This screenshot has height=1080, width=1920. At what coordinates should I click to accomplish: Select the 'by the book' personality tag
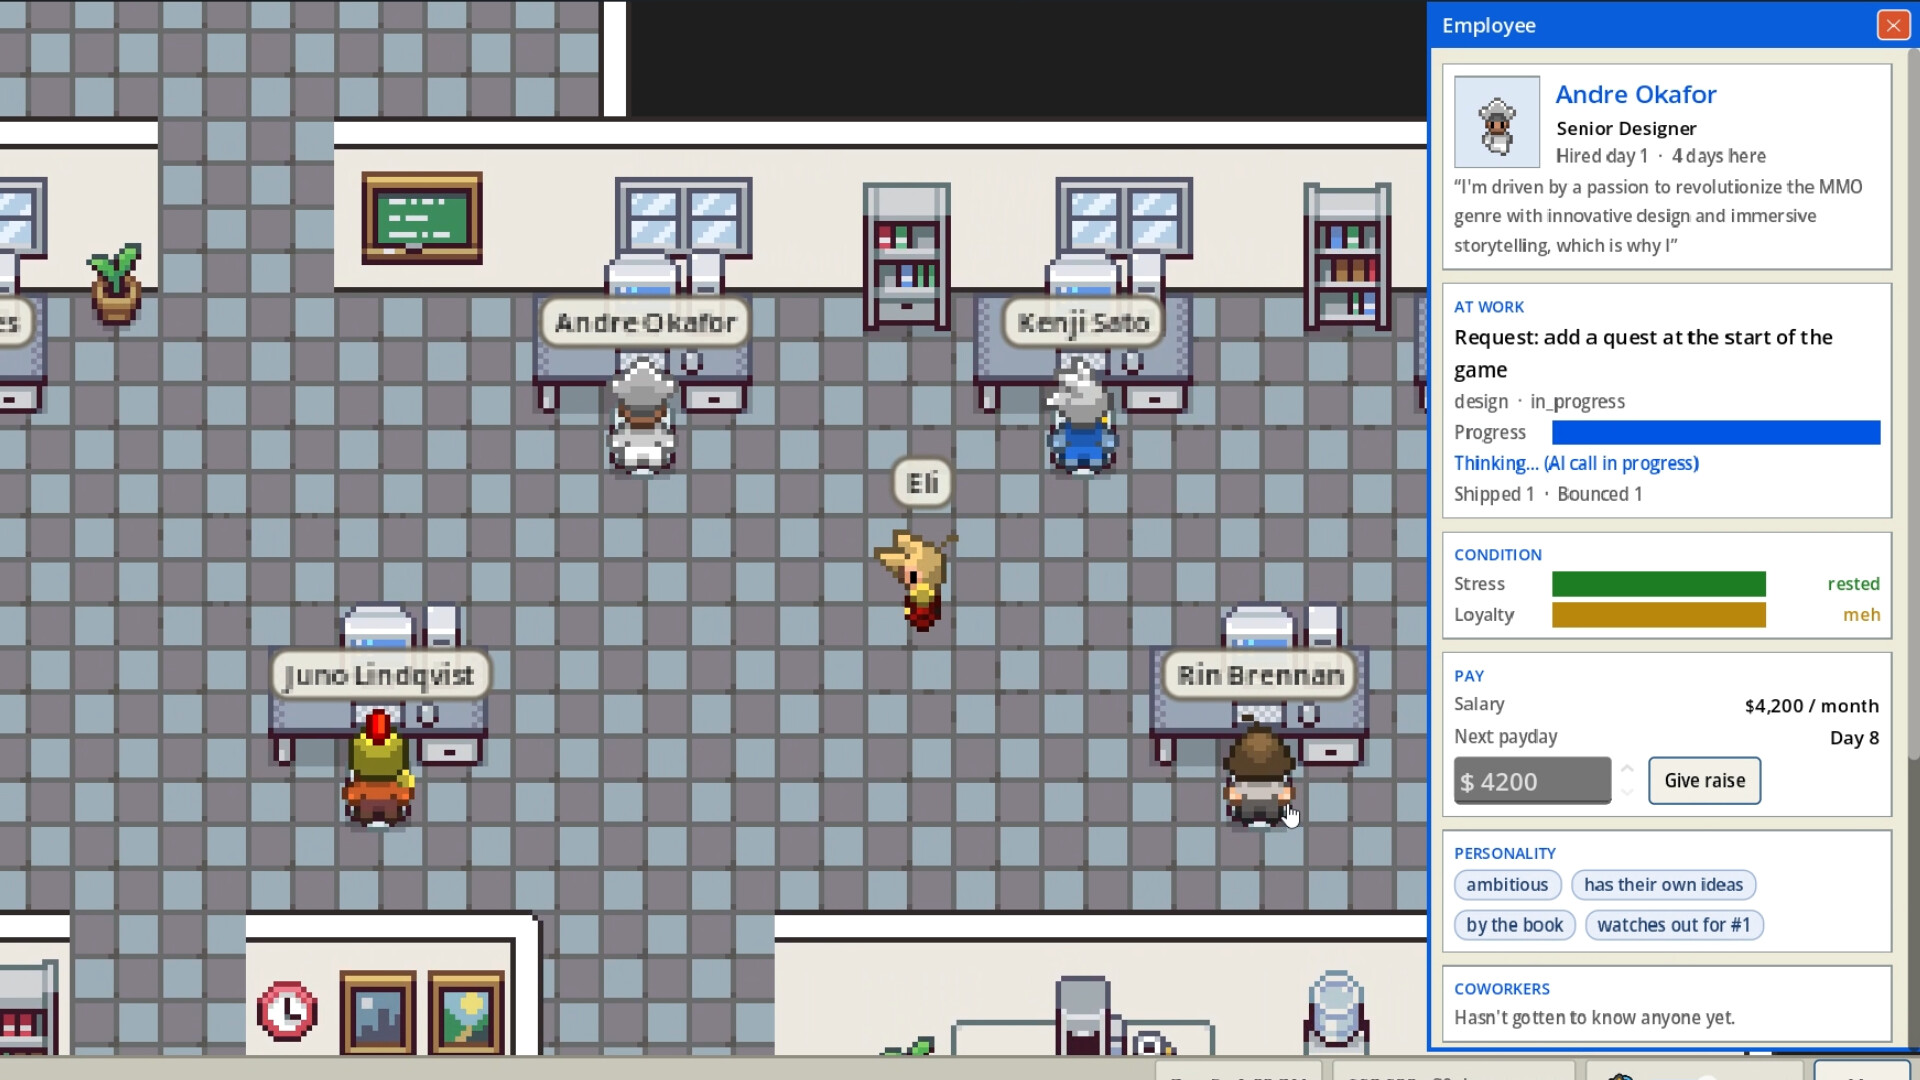pos(1514,925)
